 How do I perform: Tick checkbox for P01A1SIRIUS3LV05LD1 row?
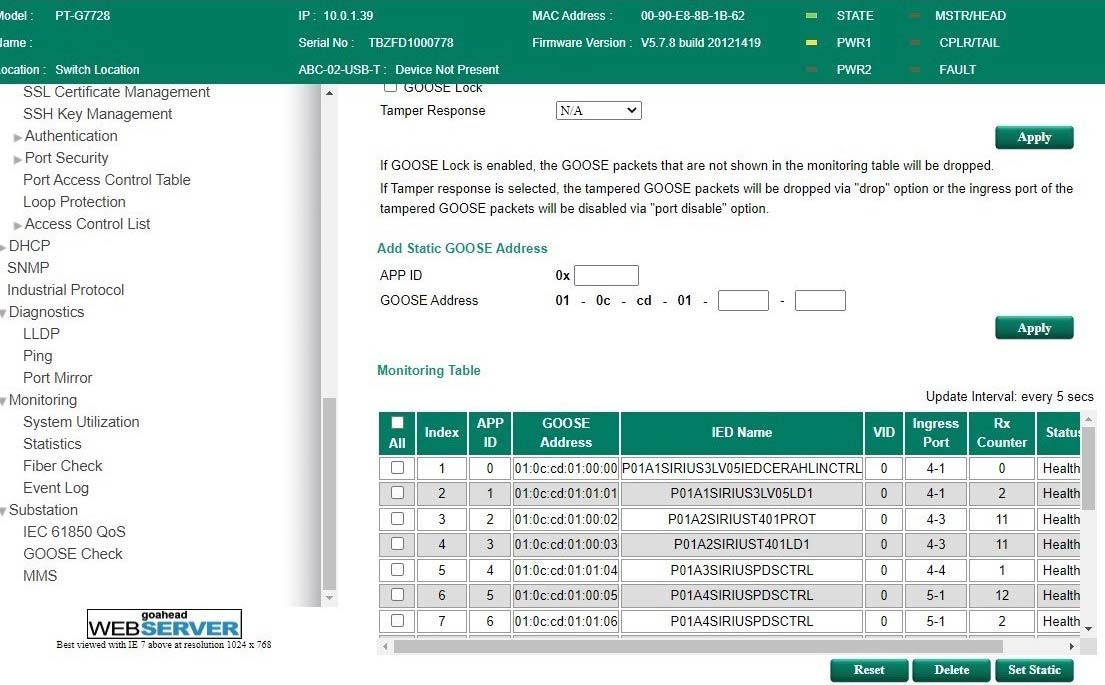click(397, 493)
